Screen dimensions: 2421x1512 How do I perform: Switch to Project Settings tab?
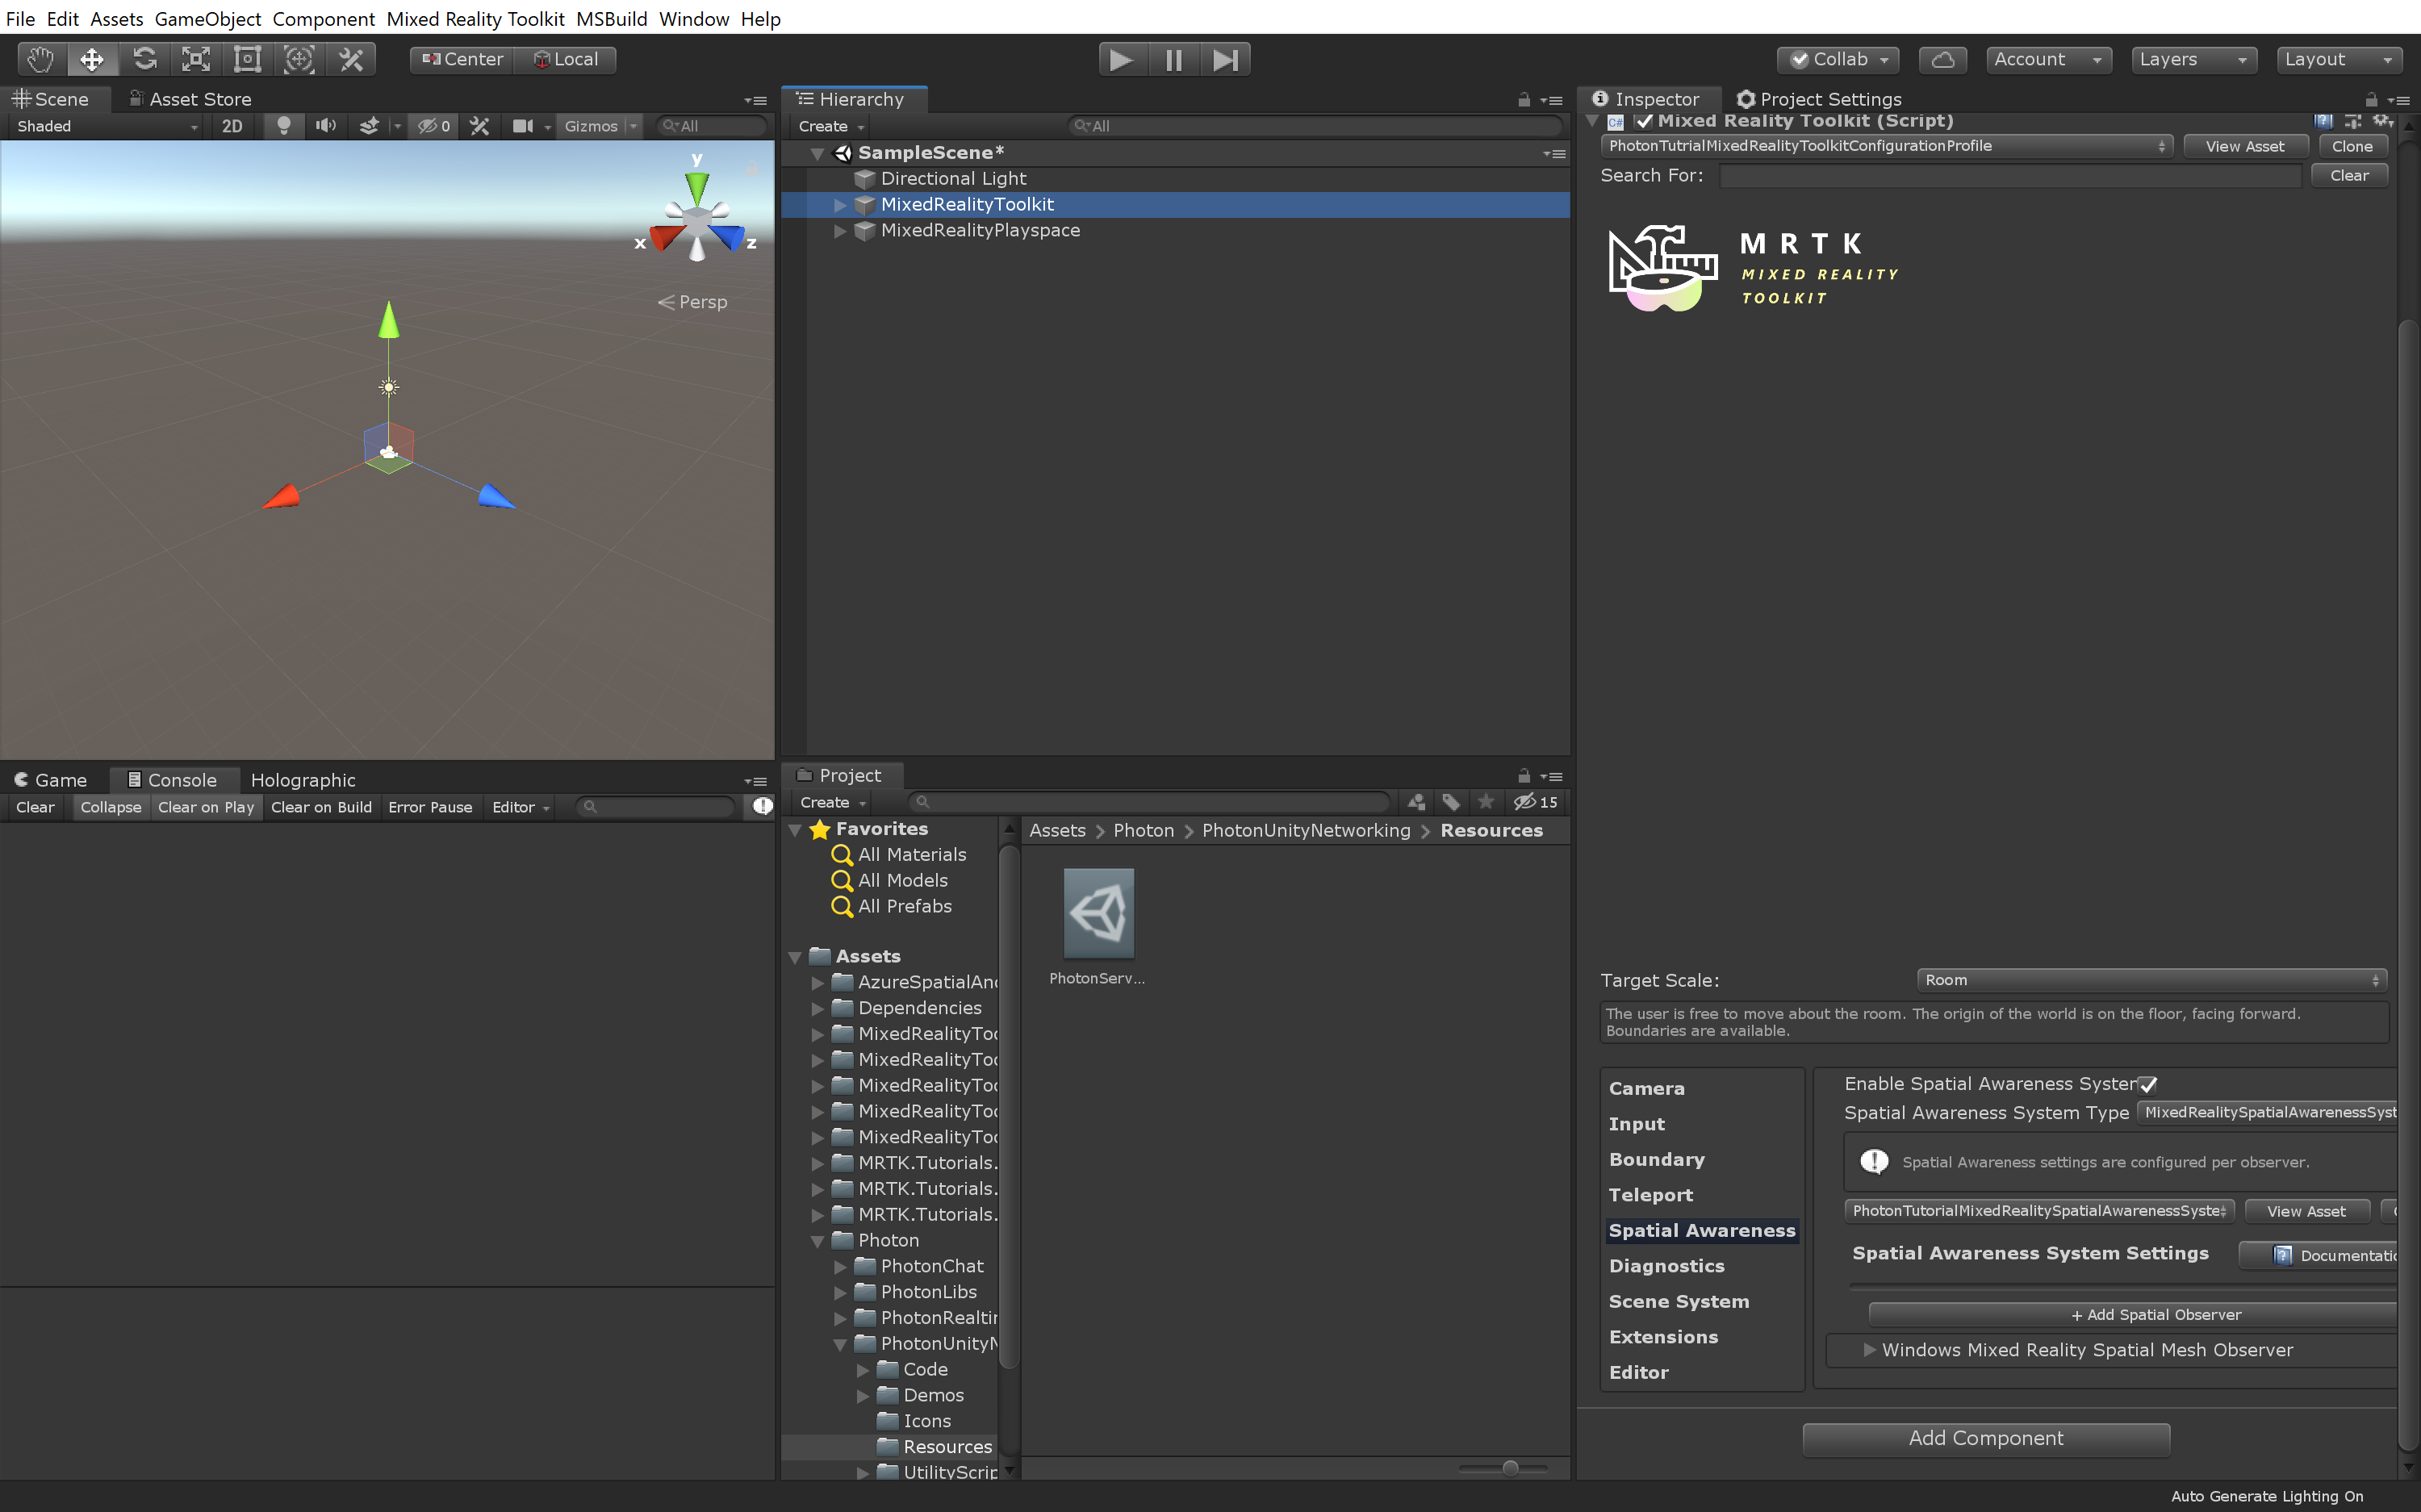click(1819, 99)
